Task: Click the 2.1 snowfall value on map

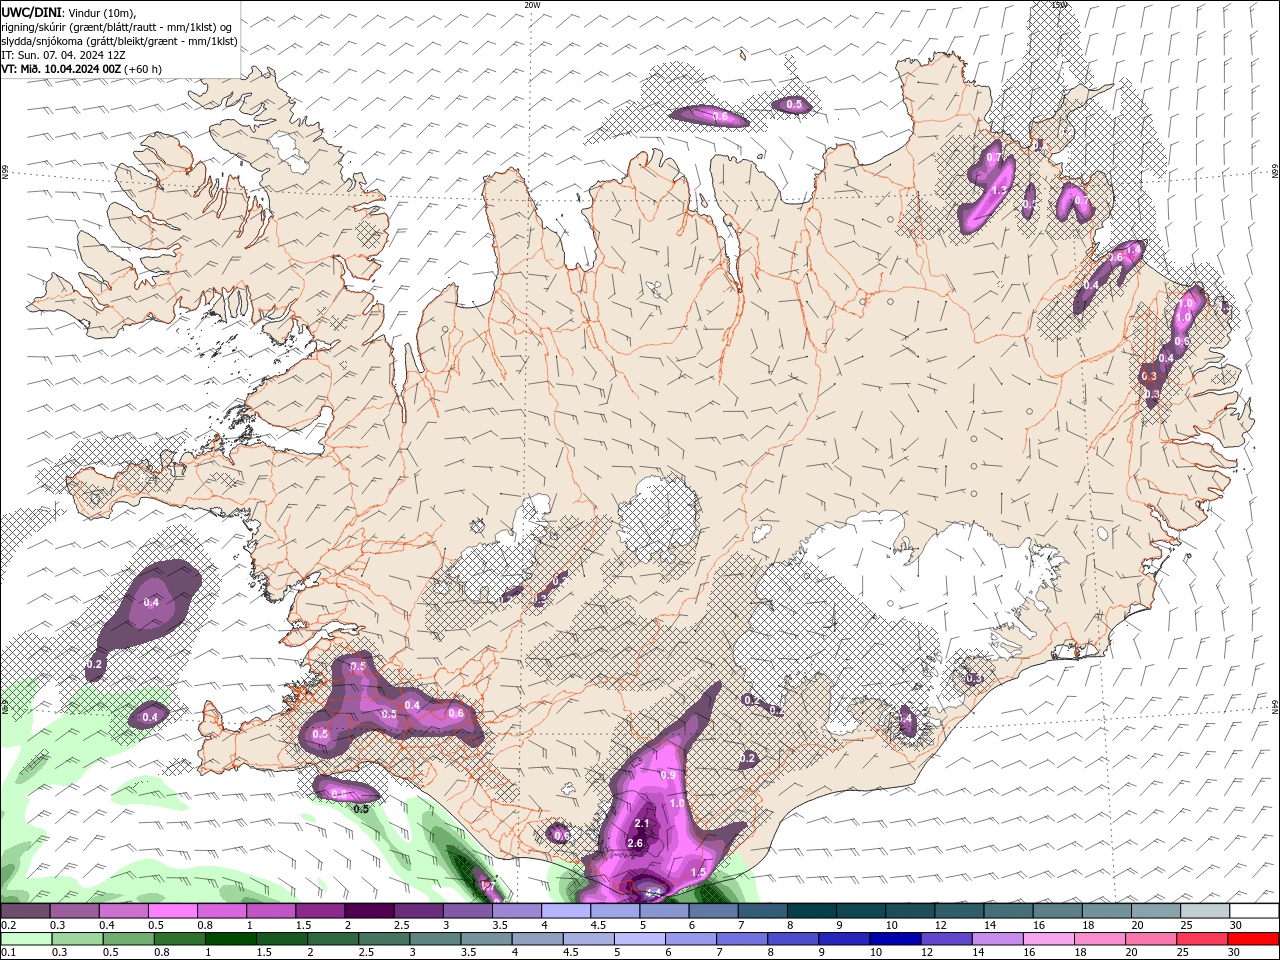Action: (x=642, y=824)
